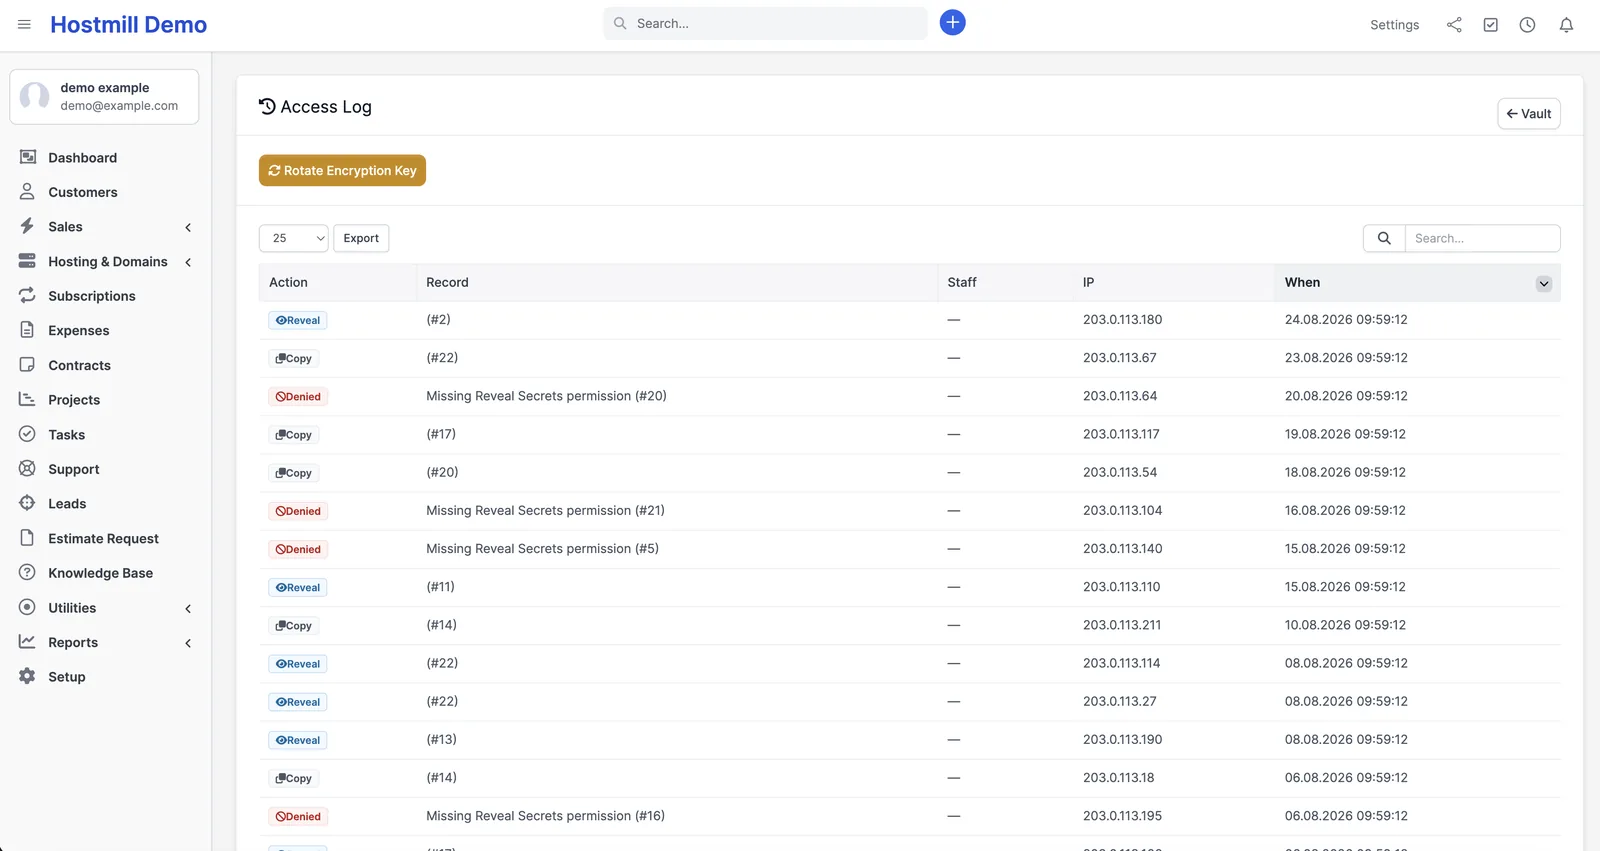Viewport: 1600px width, 851px height.
Task: Click the table search magnifier icon
Action: pos(1384,238)
